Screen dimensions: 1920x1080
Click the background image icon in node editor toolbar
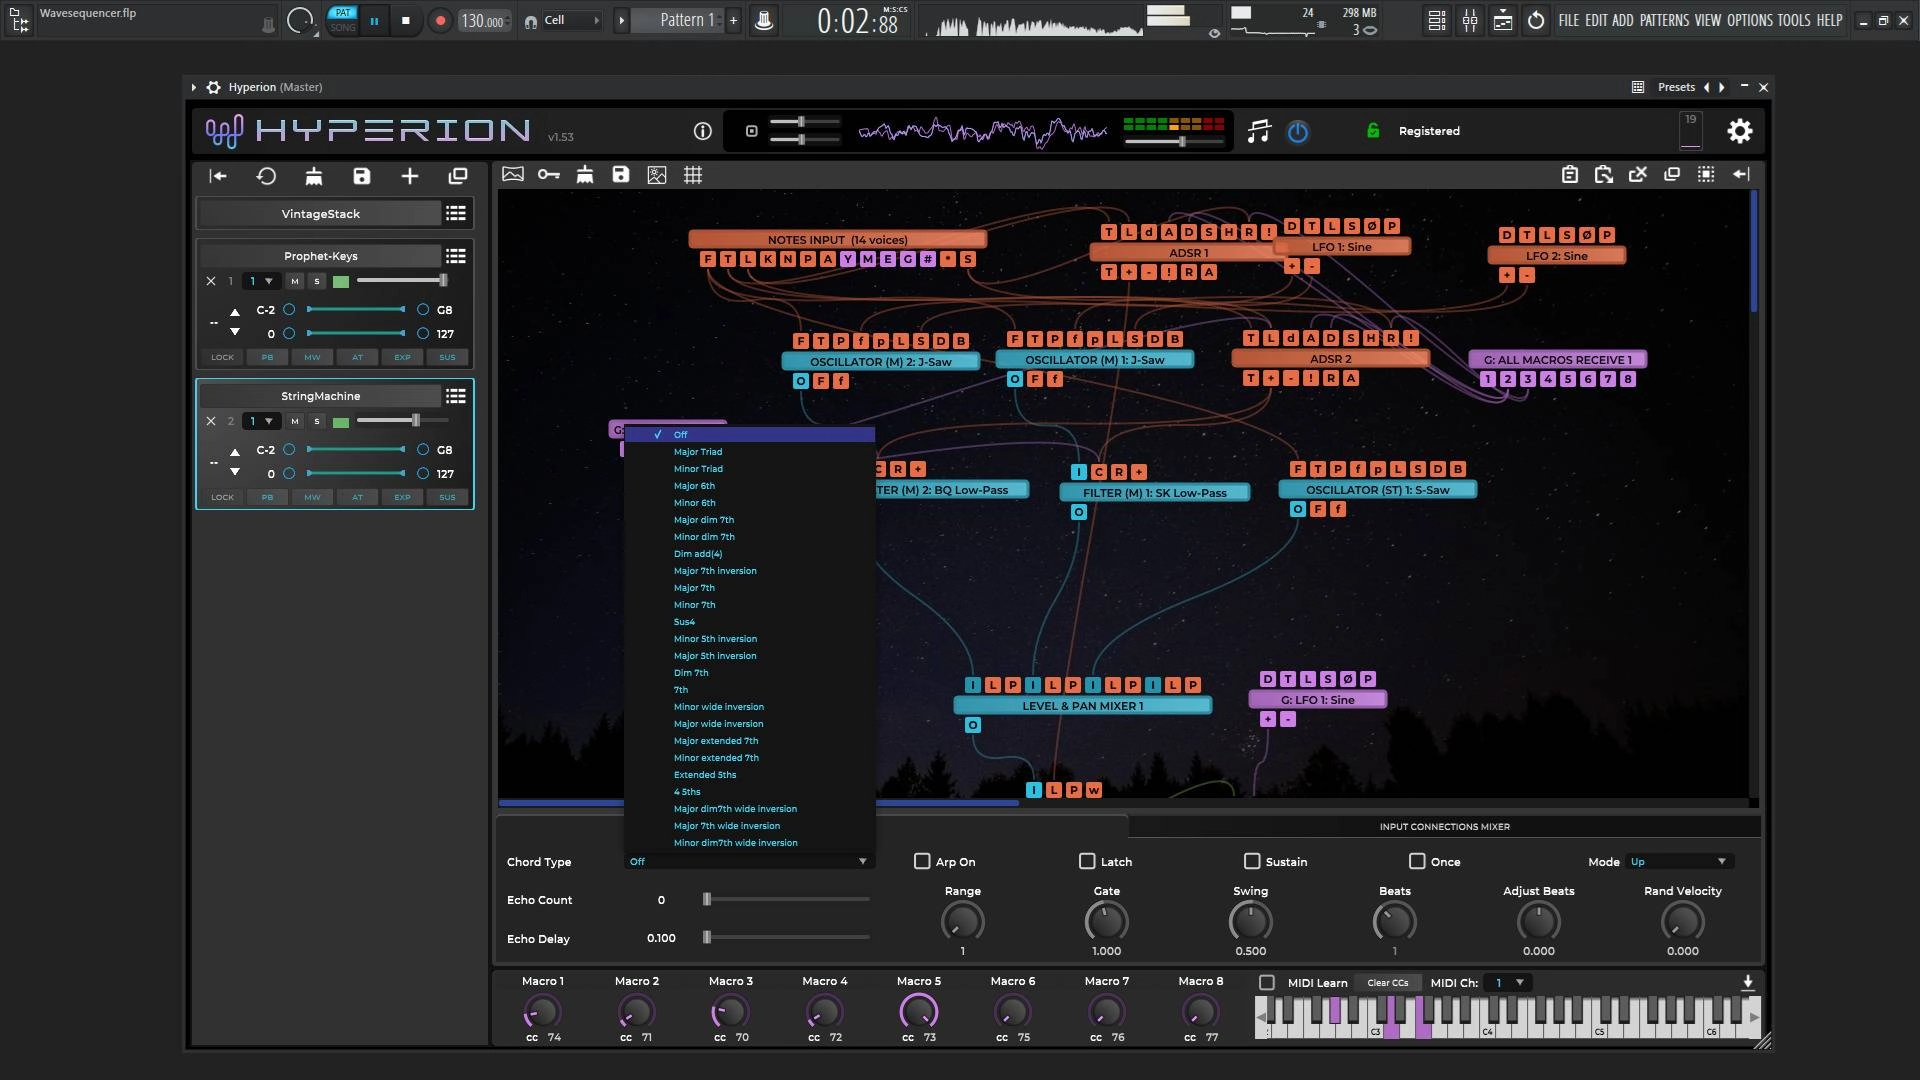point(513,174)
